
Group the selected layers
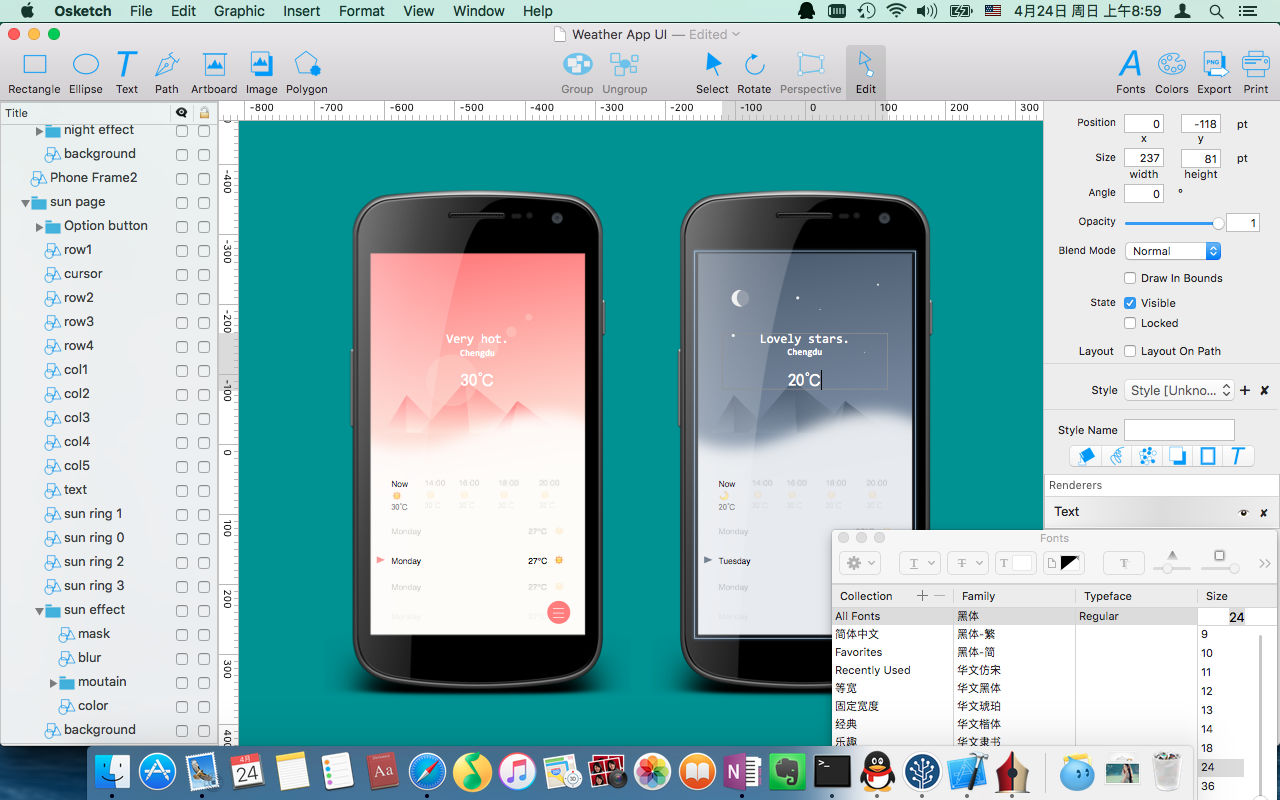tap(577, 73)
